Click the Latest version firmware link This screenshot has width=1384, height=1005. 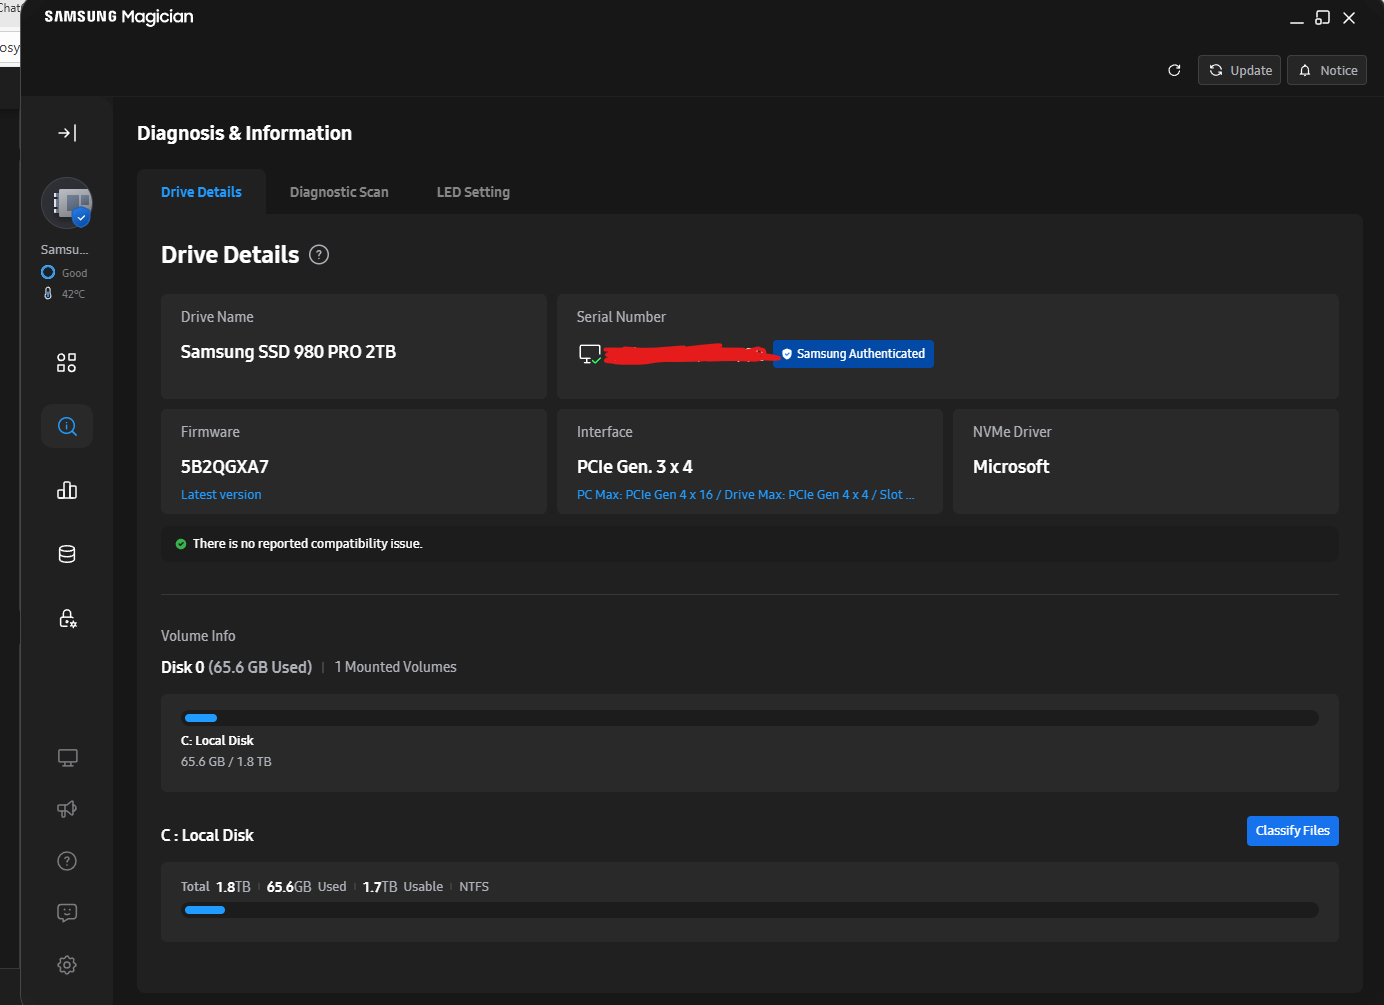pyautogui.click(x=221, y=495)
